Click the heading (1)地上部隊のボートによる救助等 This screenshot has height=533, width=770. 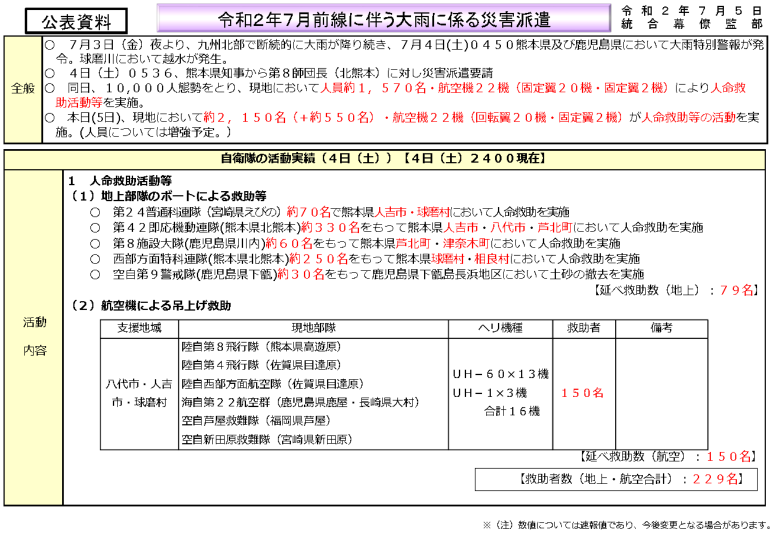tap(169, 196)
